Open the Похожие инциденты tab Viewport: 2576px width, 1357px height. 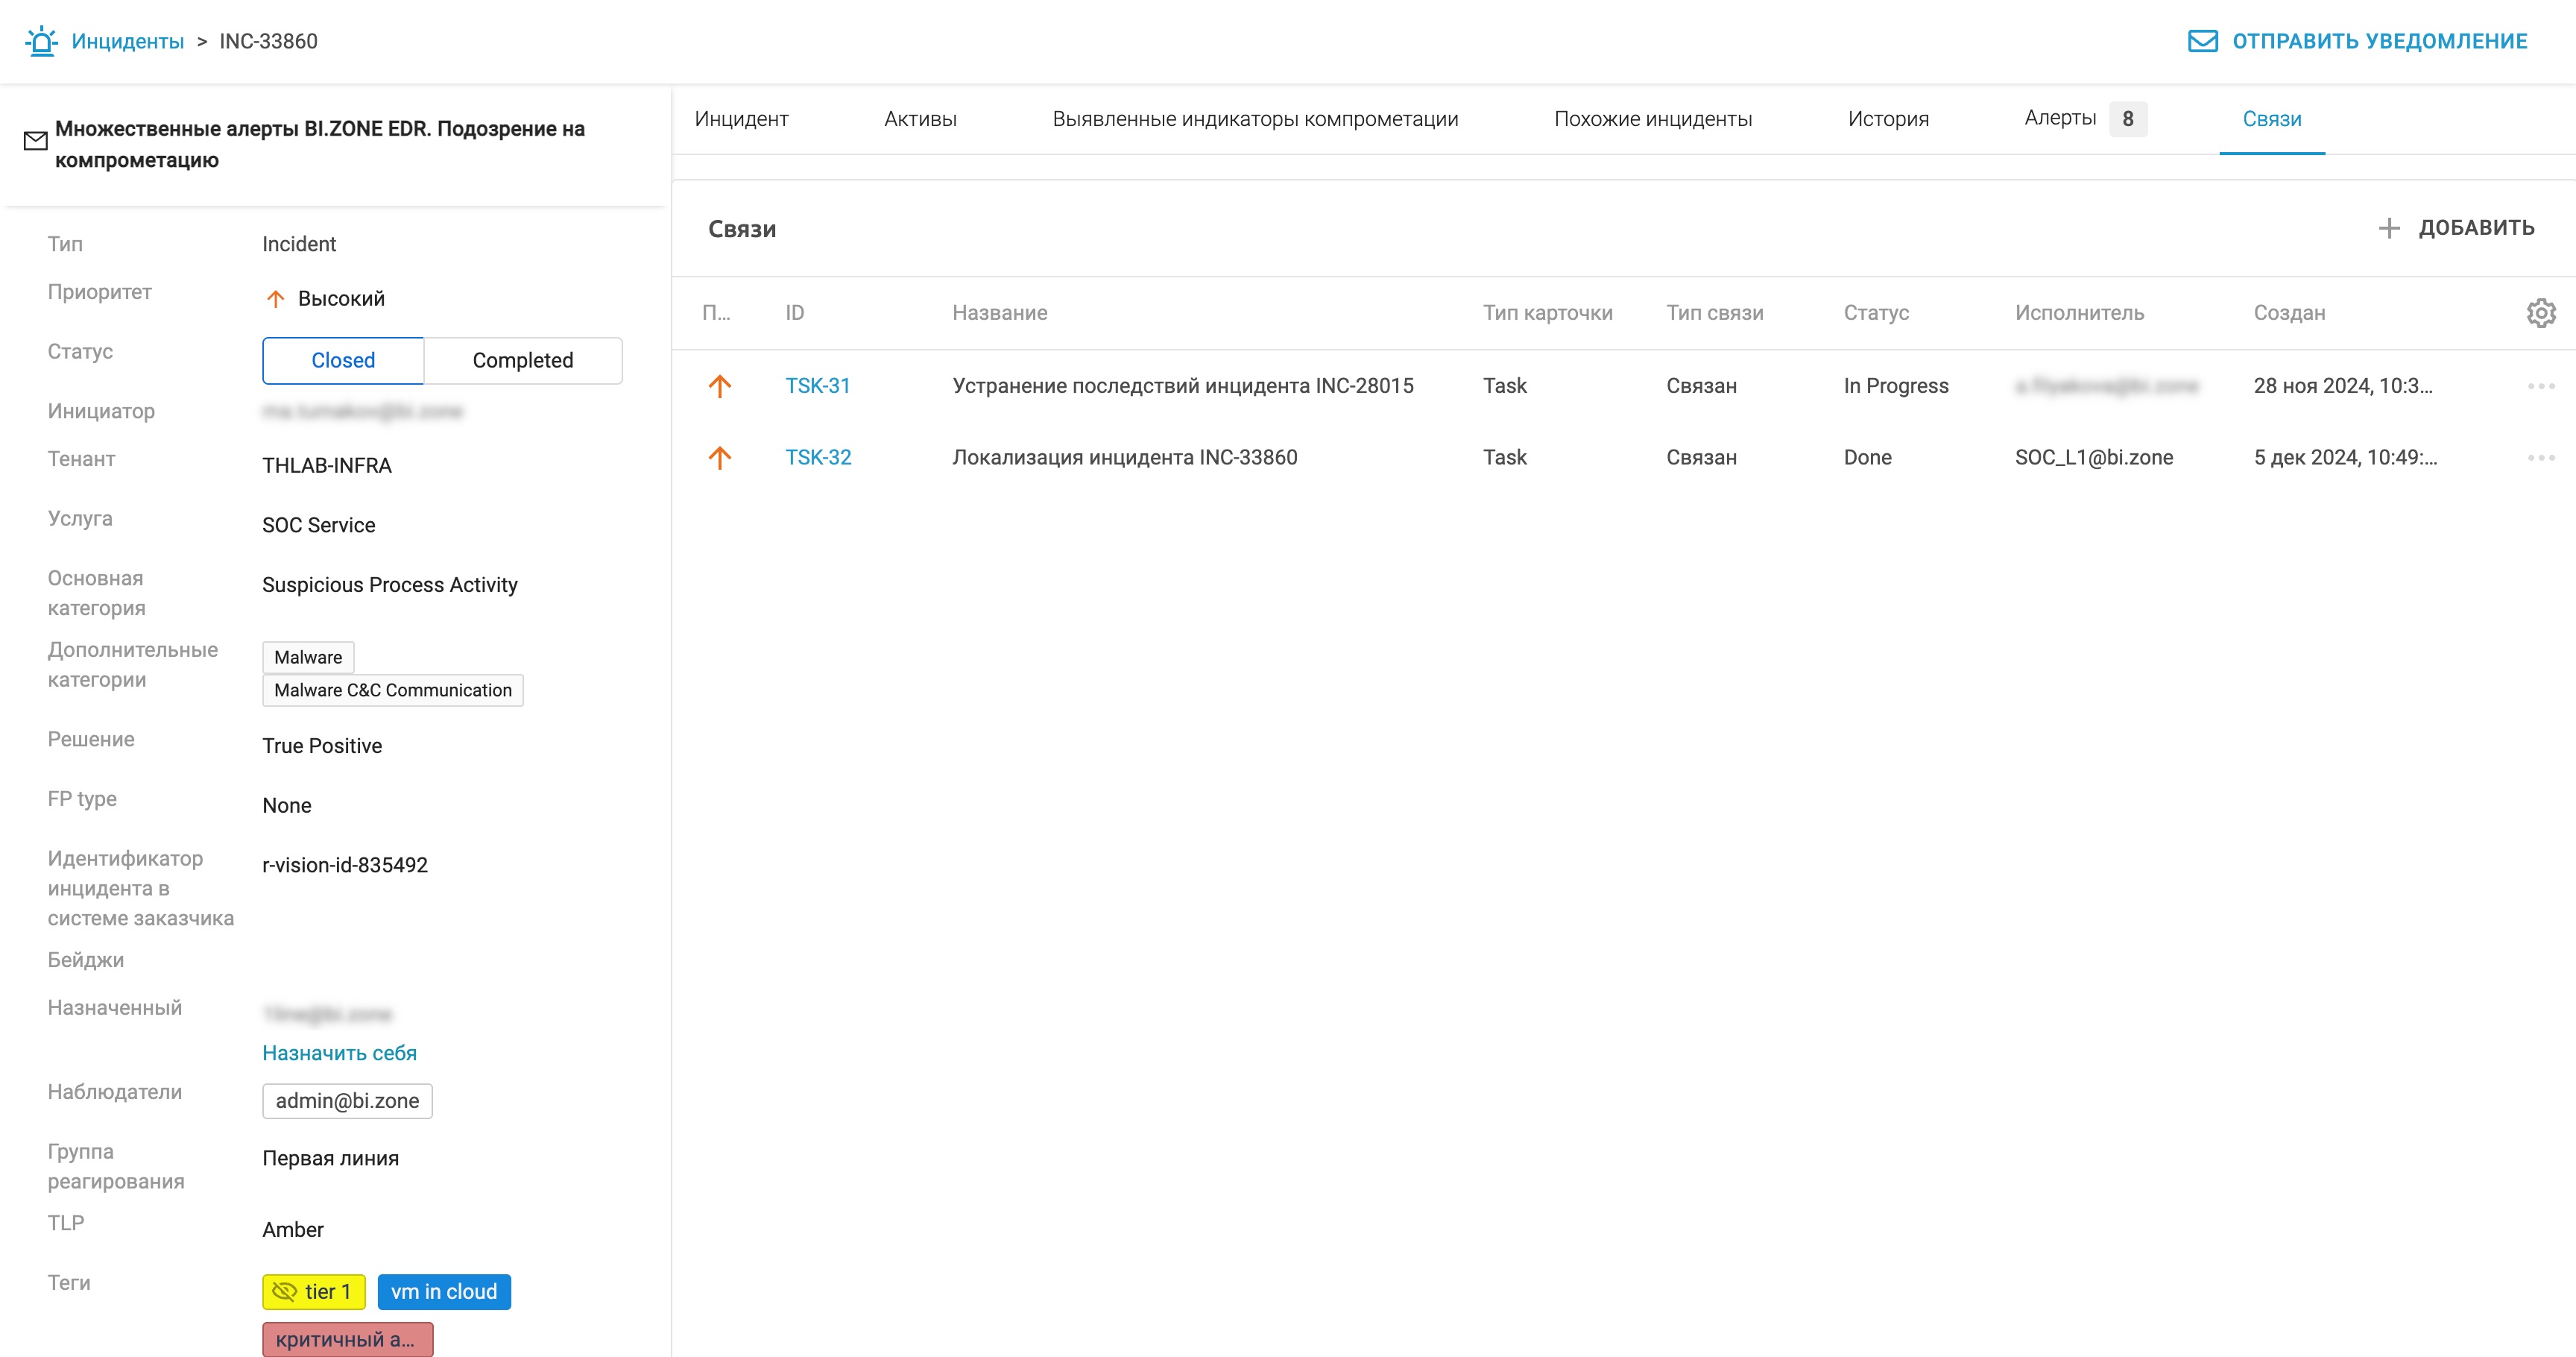[x=1652, y=119]
